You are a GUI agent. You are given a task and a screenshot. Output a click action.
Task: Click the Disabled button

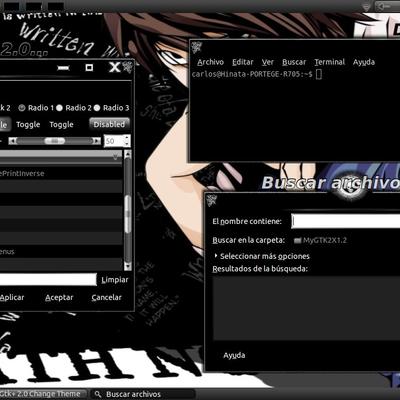click(x=109, y=124)
